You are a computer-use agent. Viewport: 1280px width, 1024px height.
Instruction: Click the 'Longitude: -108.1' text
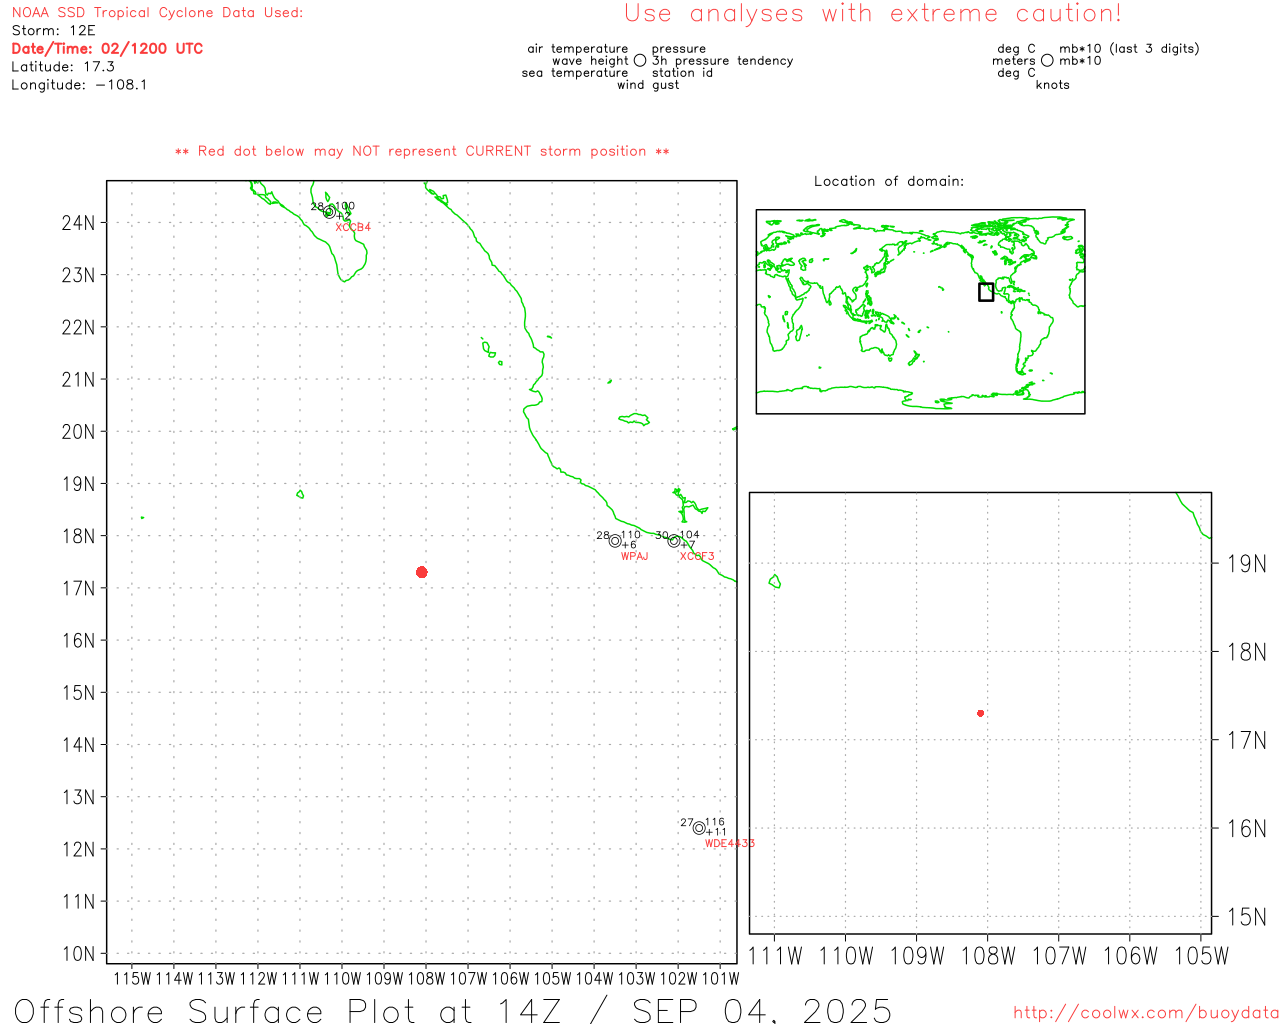pos(79,85)
